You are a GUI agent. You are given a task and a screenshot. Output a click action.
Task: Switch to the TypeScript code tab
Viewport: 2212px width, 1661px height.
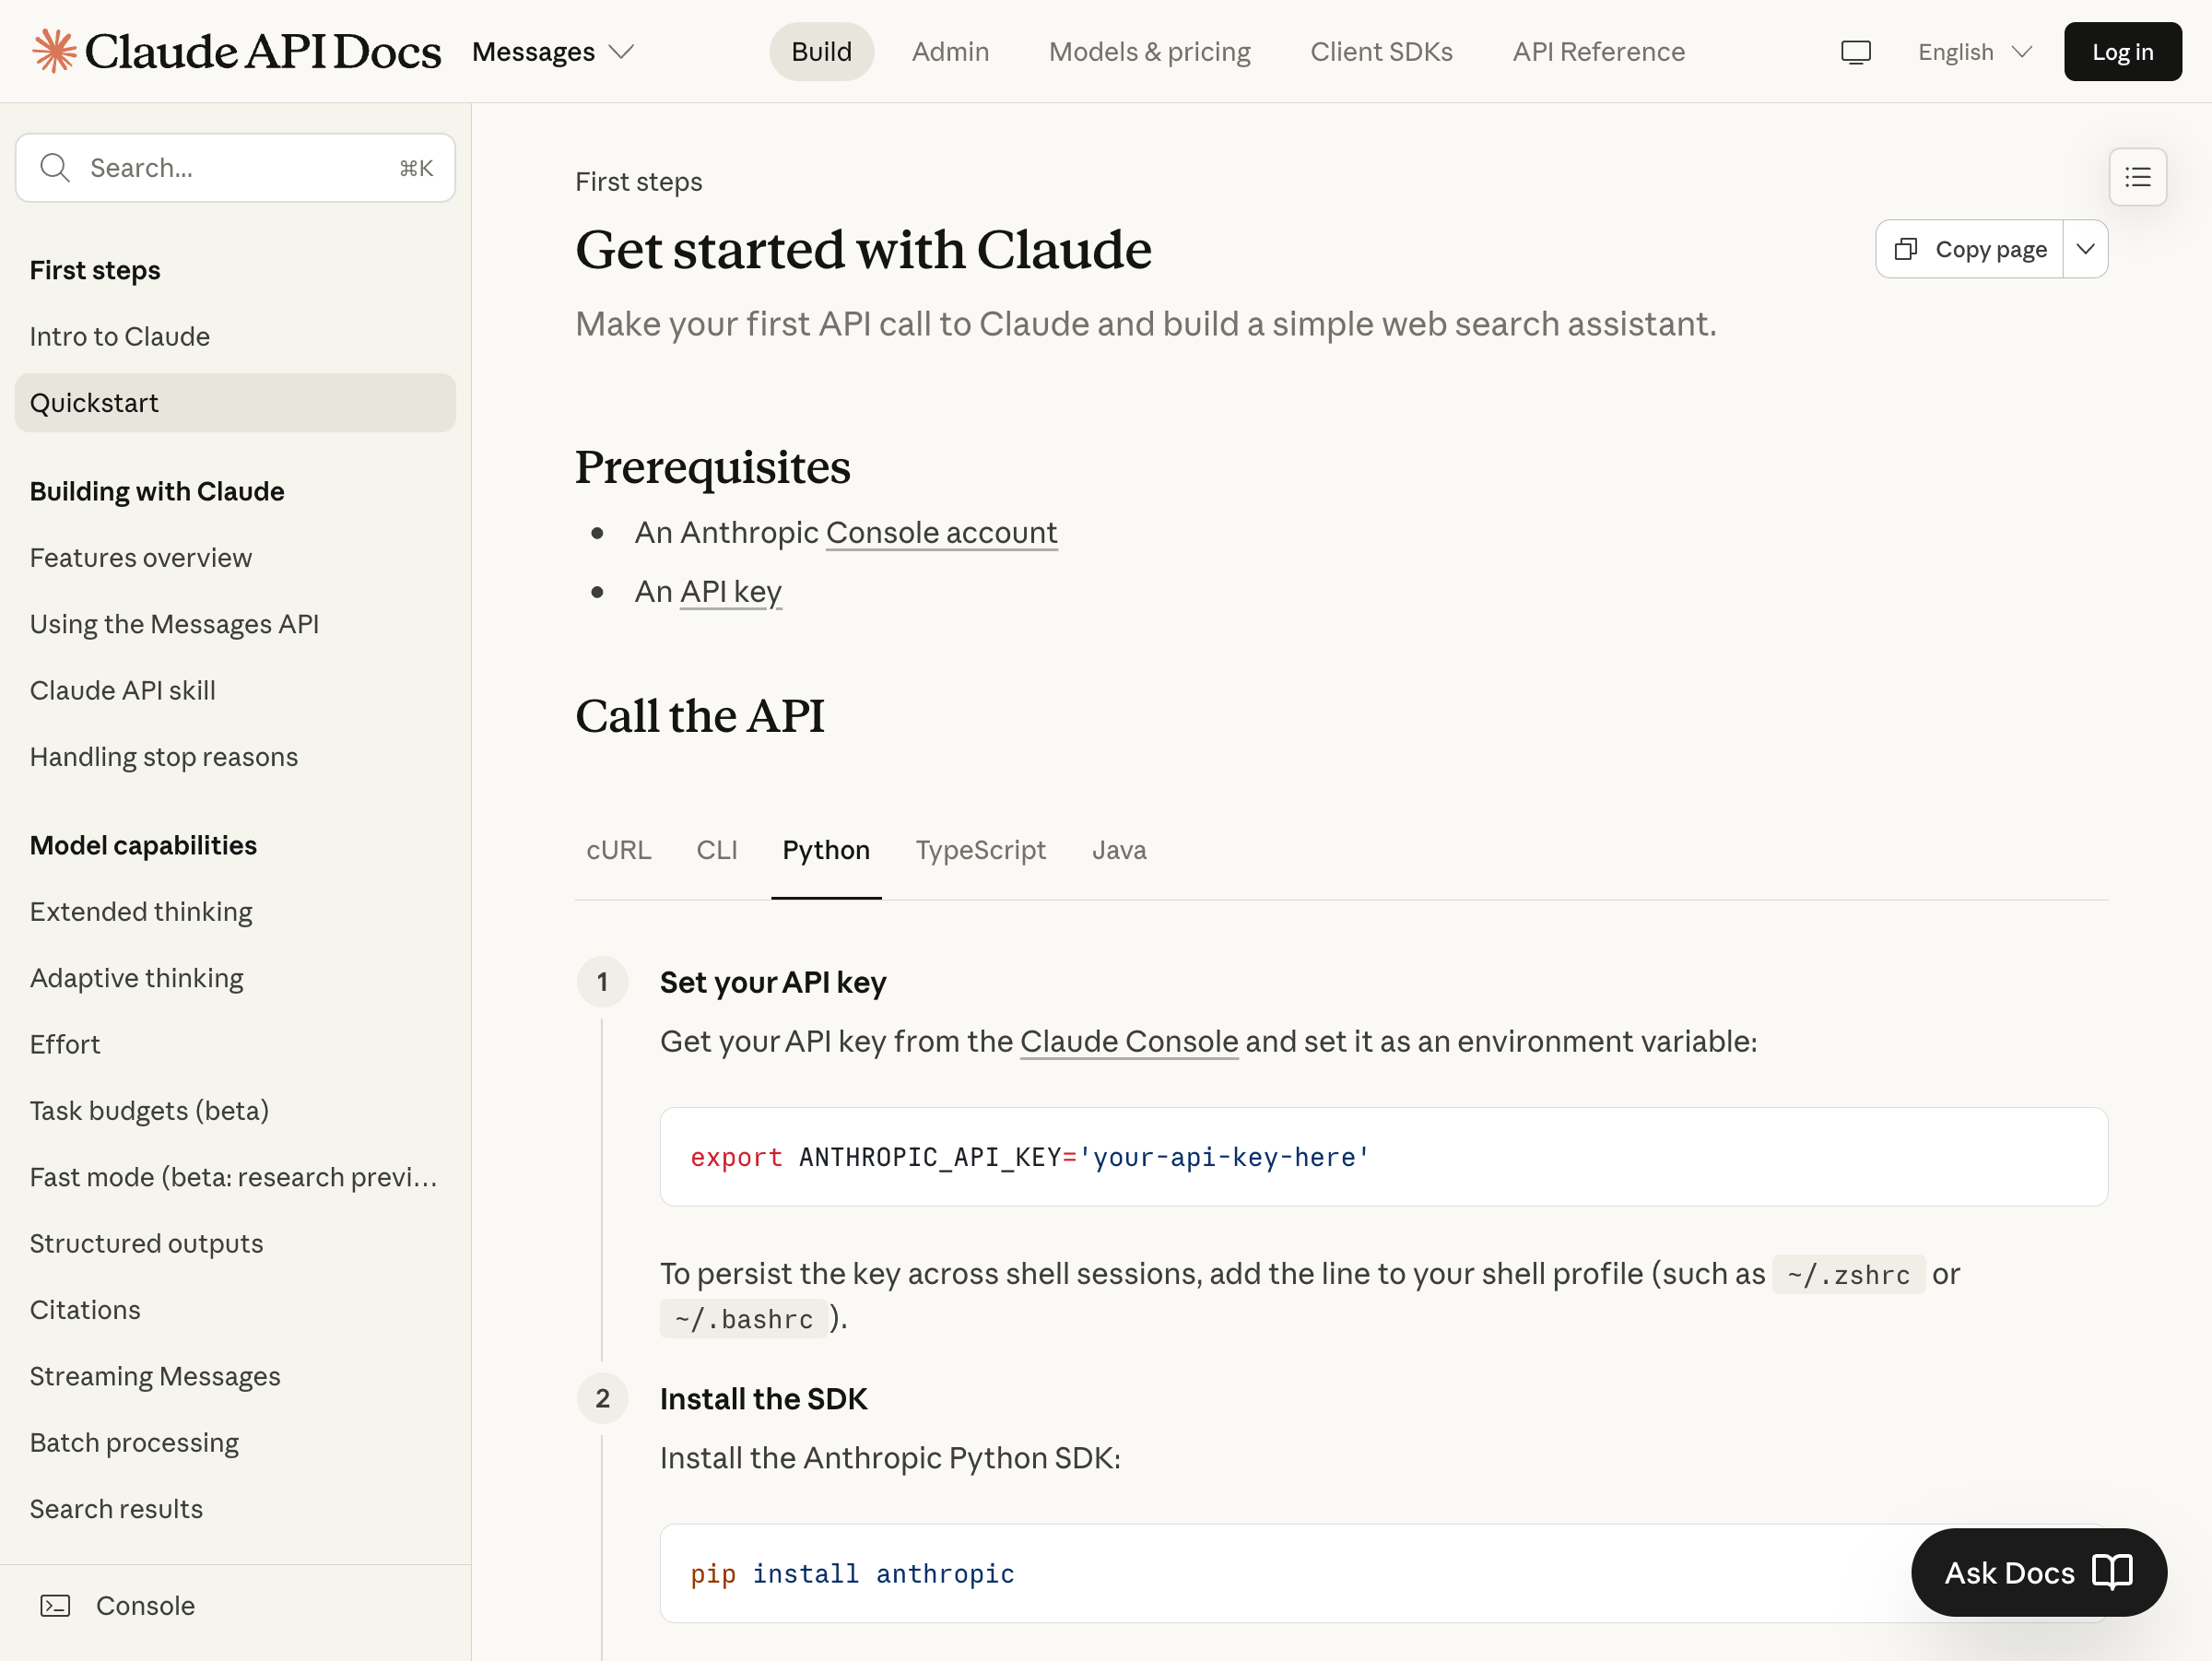[x=980, y=850]
